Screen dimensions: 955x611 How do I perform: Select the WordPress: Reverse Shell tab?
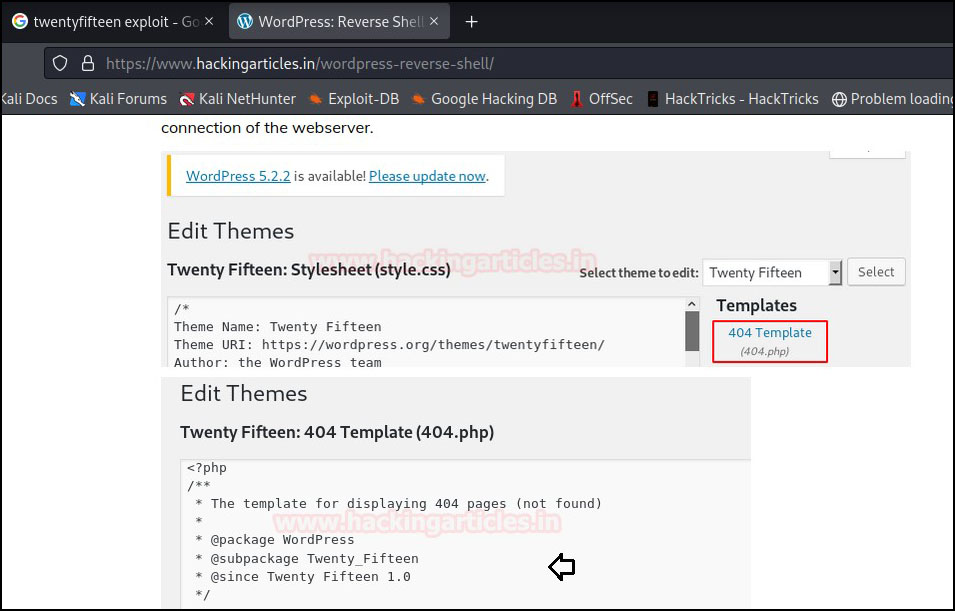pos(339,22)
